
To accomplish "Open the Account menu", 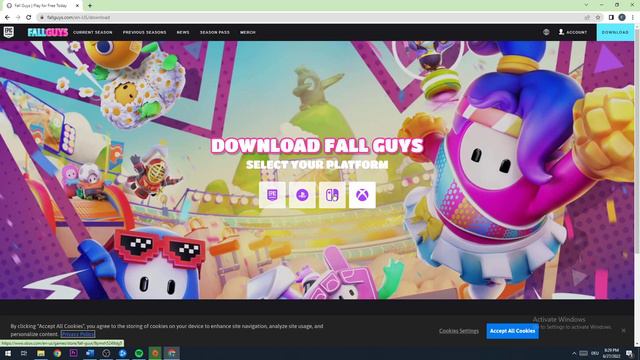I will pyautogui.click(x=573, y=32).
